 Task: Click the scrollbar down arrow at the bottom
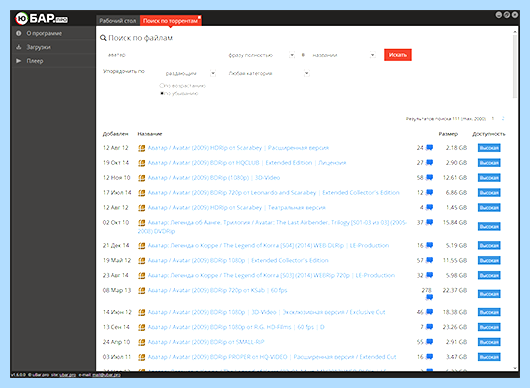pyautogui.click(x=515, y=368)
